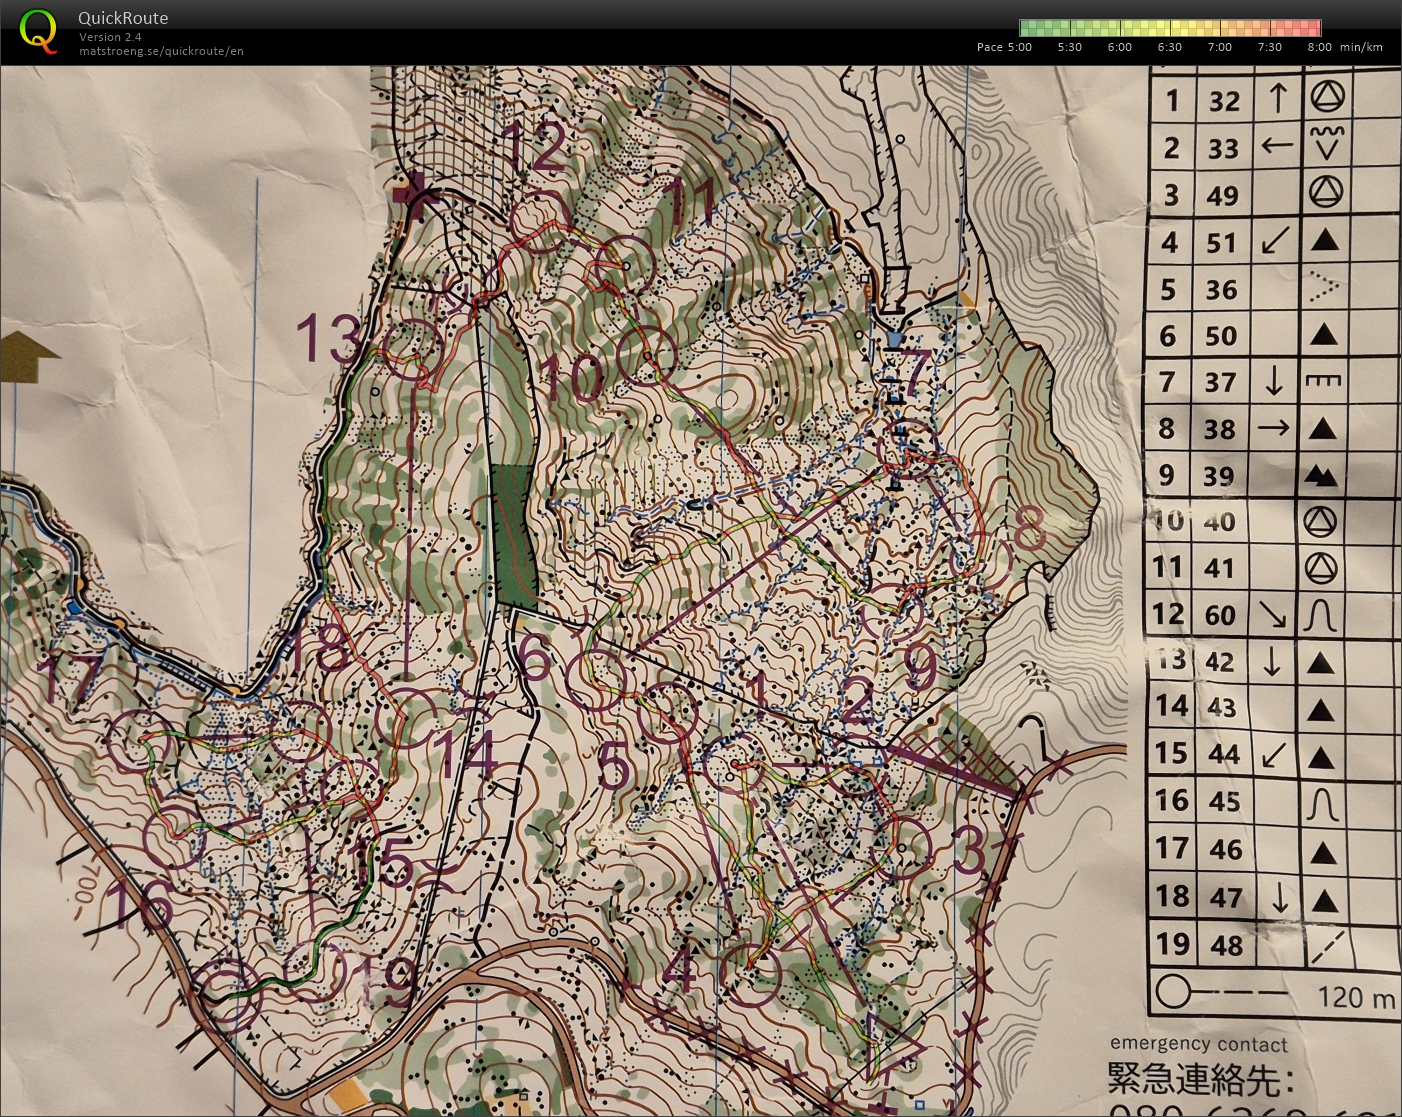Click the emergency contact text
Viewport: 1402px width, 1117px height.
(1198, 1044)
